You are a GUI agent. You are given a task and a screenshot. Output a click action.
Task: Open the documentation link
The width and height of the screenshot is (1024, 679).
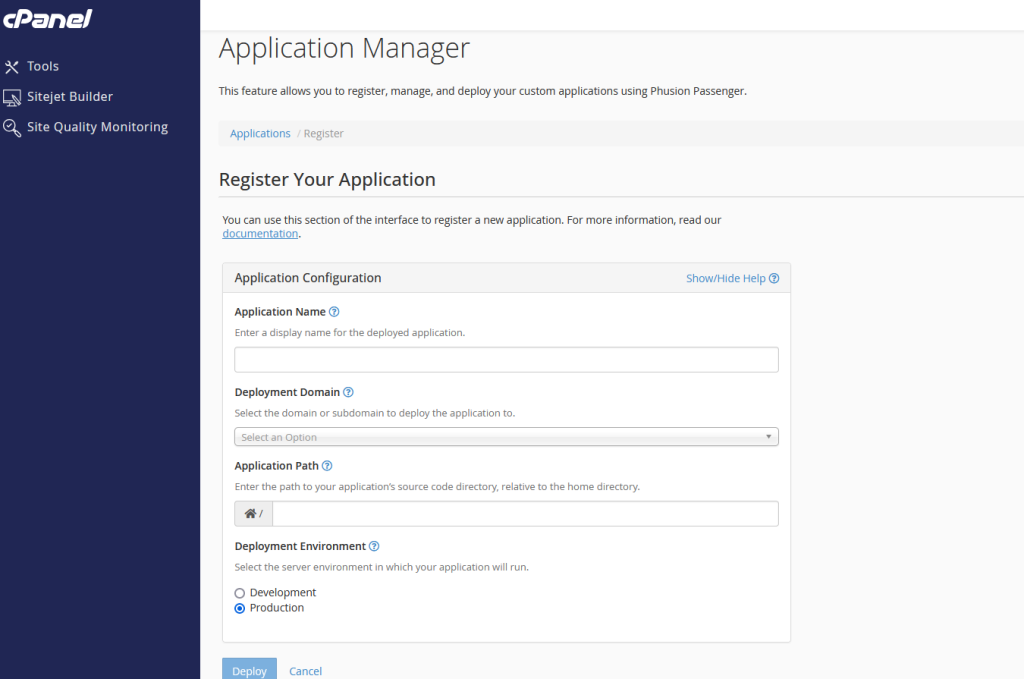pyautogui.click(x=260, y=234)
